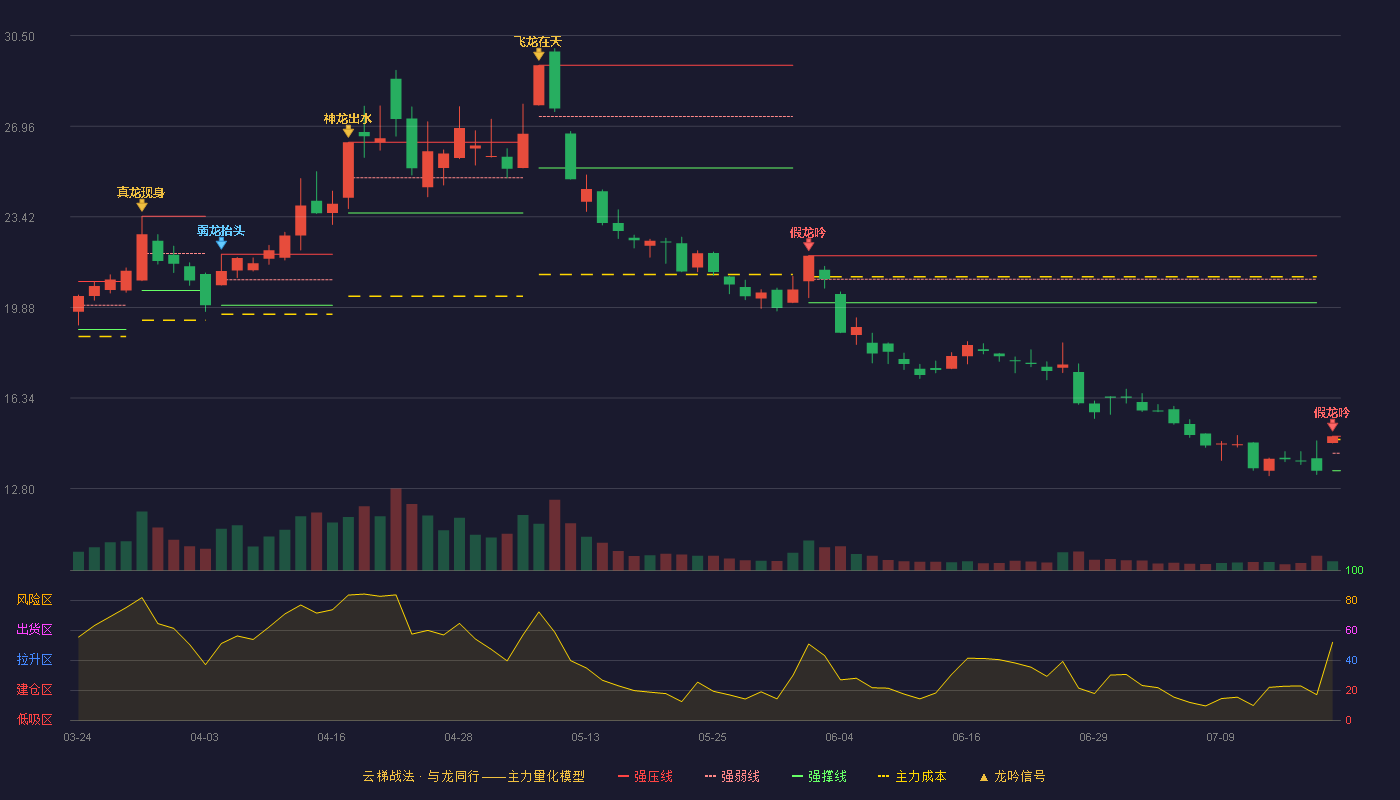Hide the 主力成本 dashed line via legend

pyautogui.click(x=912, y=777)
